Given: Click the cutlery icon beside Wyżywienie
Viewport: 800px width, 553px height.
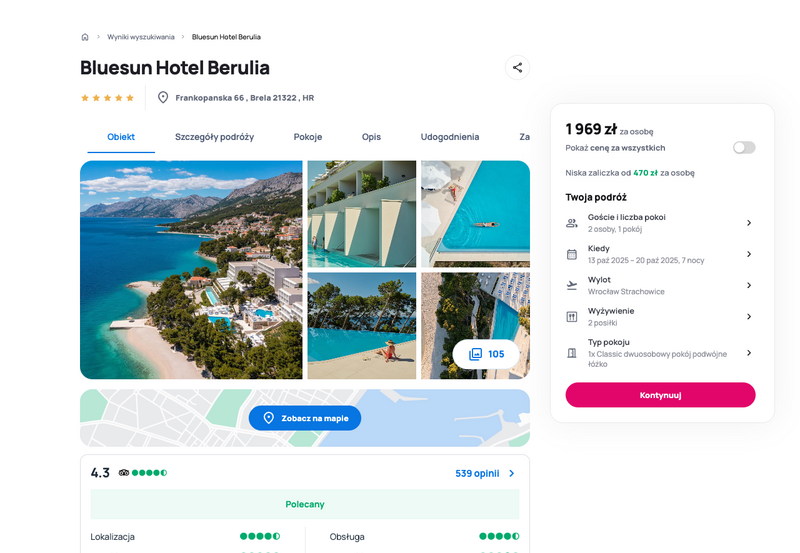Looking at the screenshot, I should point(572,317).
